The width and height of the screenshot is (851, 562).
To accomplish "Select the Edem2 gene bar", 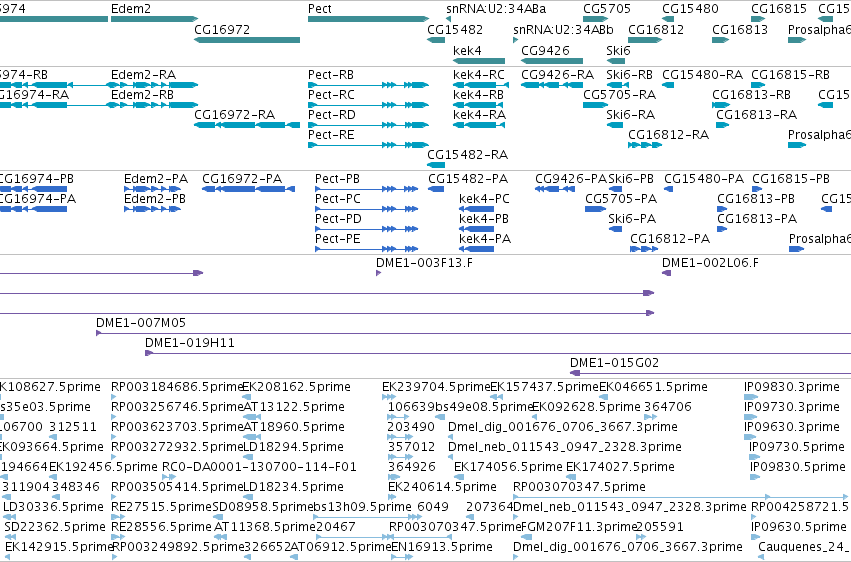I will point(154,19).
